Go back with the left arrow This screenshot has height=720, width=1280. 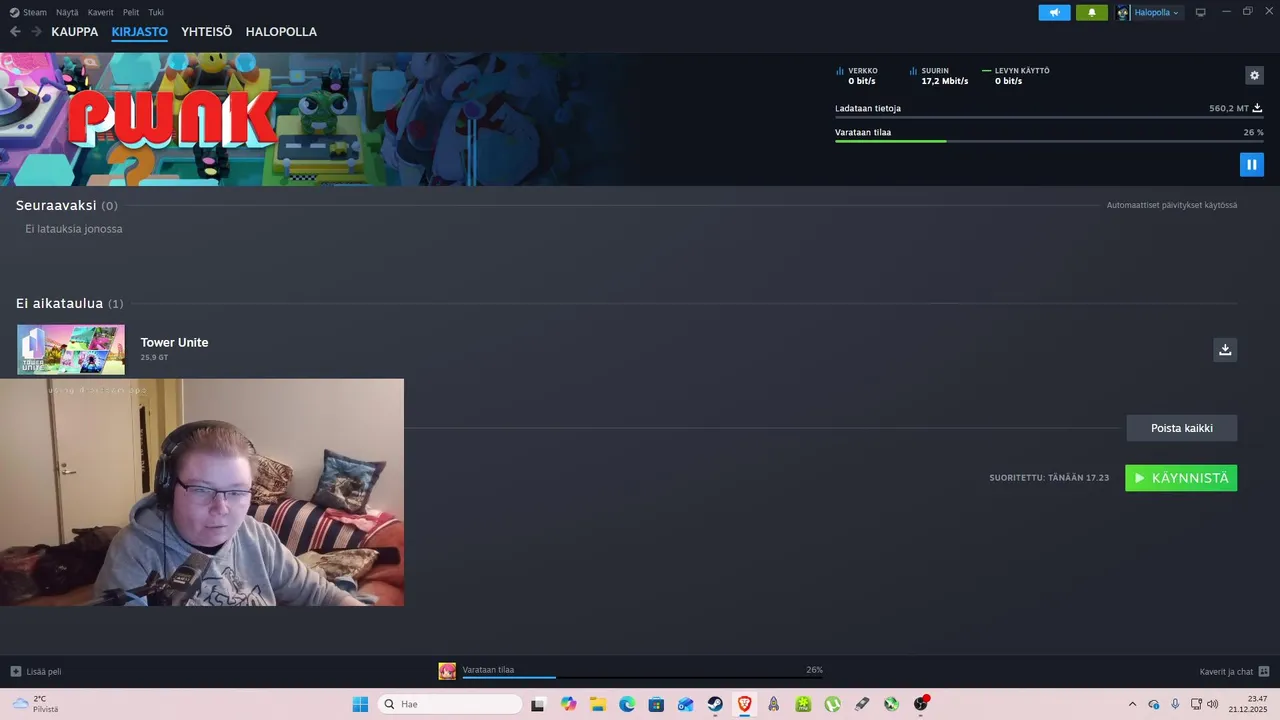pyautogui.click(x=15, y=32)
